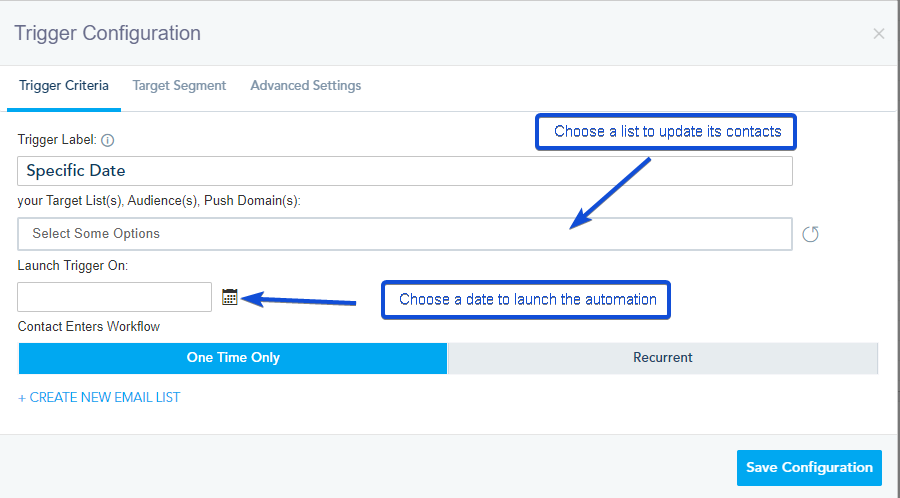Click the 'Choose a date to launch' callout
Viewport: 900px width, 498px height.
(x=526, y=299)
